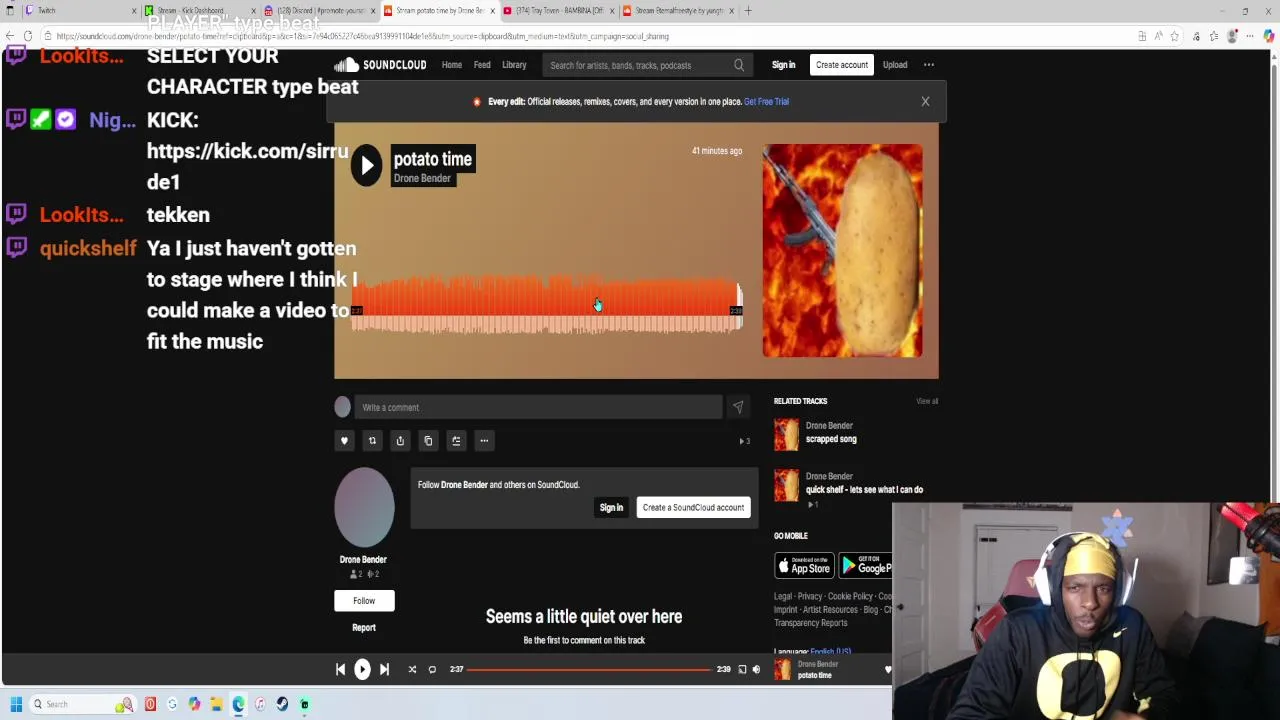Open Legal footer link

[783, 597]
